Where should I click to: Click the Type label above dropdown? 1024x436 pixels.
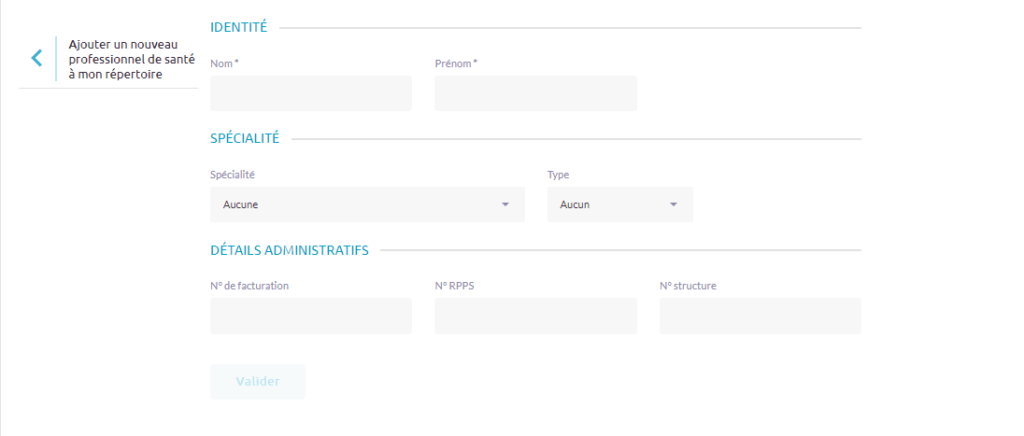(x=558, y=175)
